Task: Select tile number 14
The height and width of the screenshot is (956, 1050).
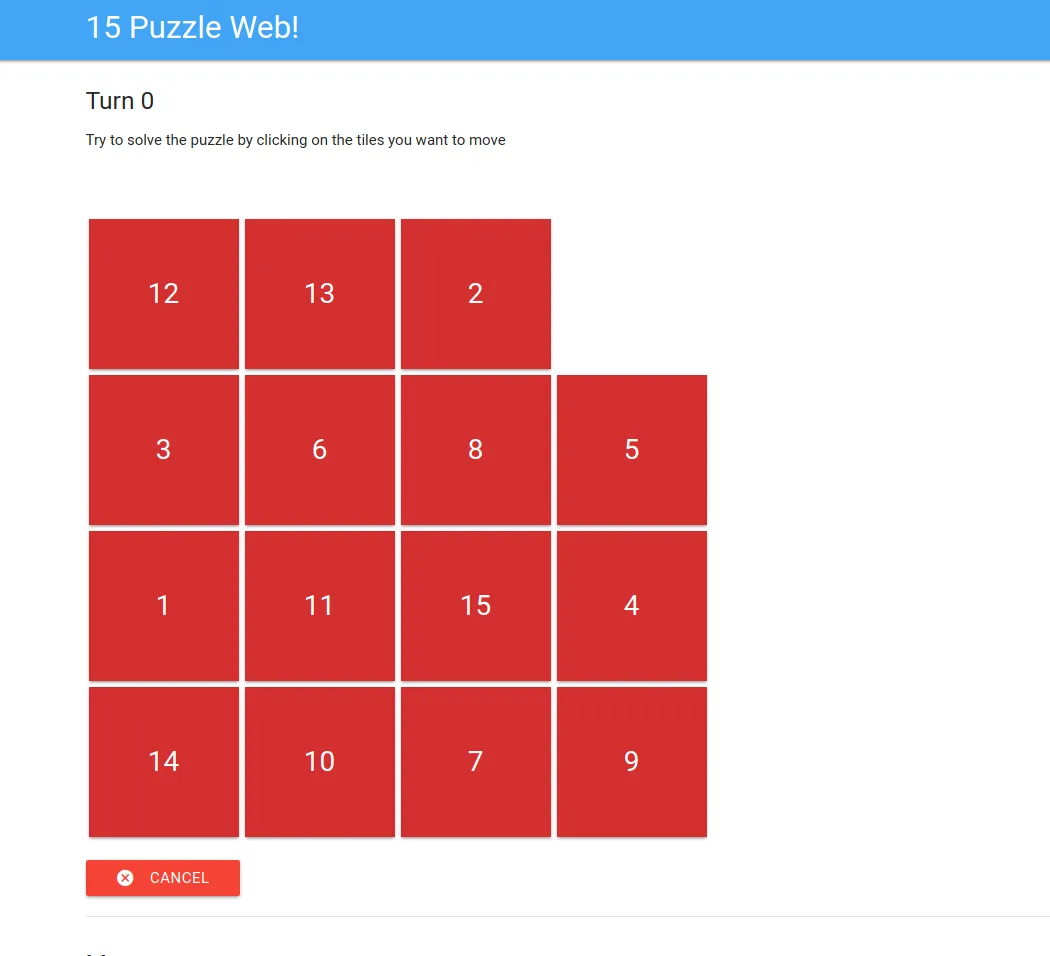Action: tap(164, 762)
